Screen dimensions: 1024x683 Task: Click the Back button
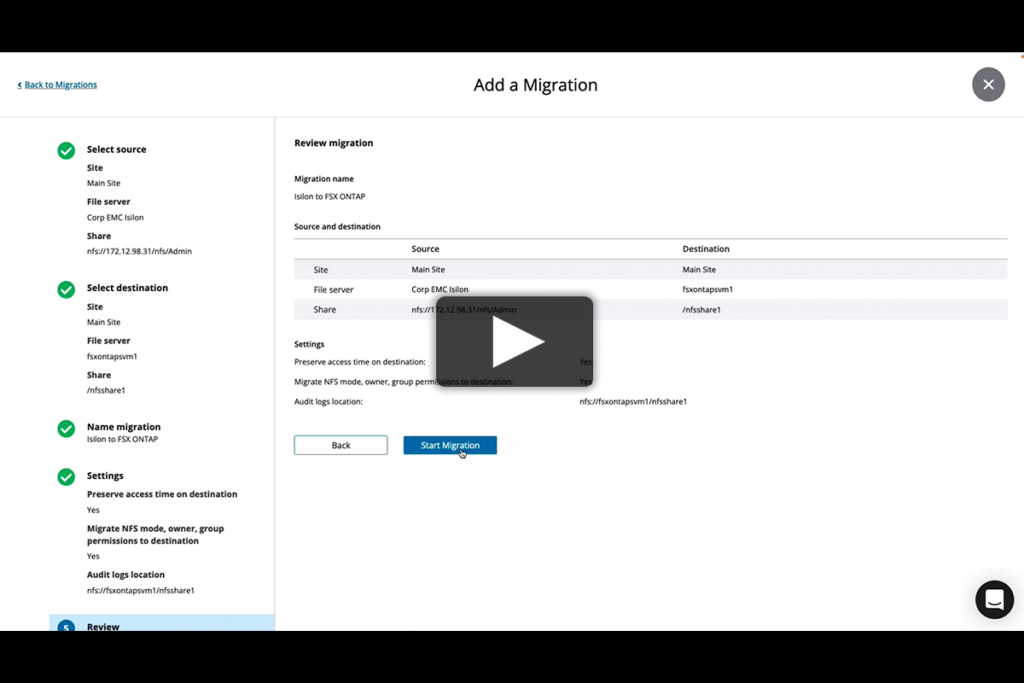tap(340, 445)
